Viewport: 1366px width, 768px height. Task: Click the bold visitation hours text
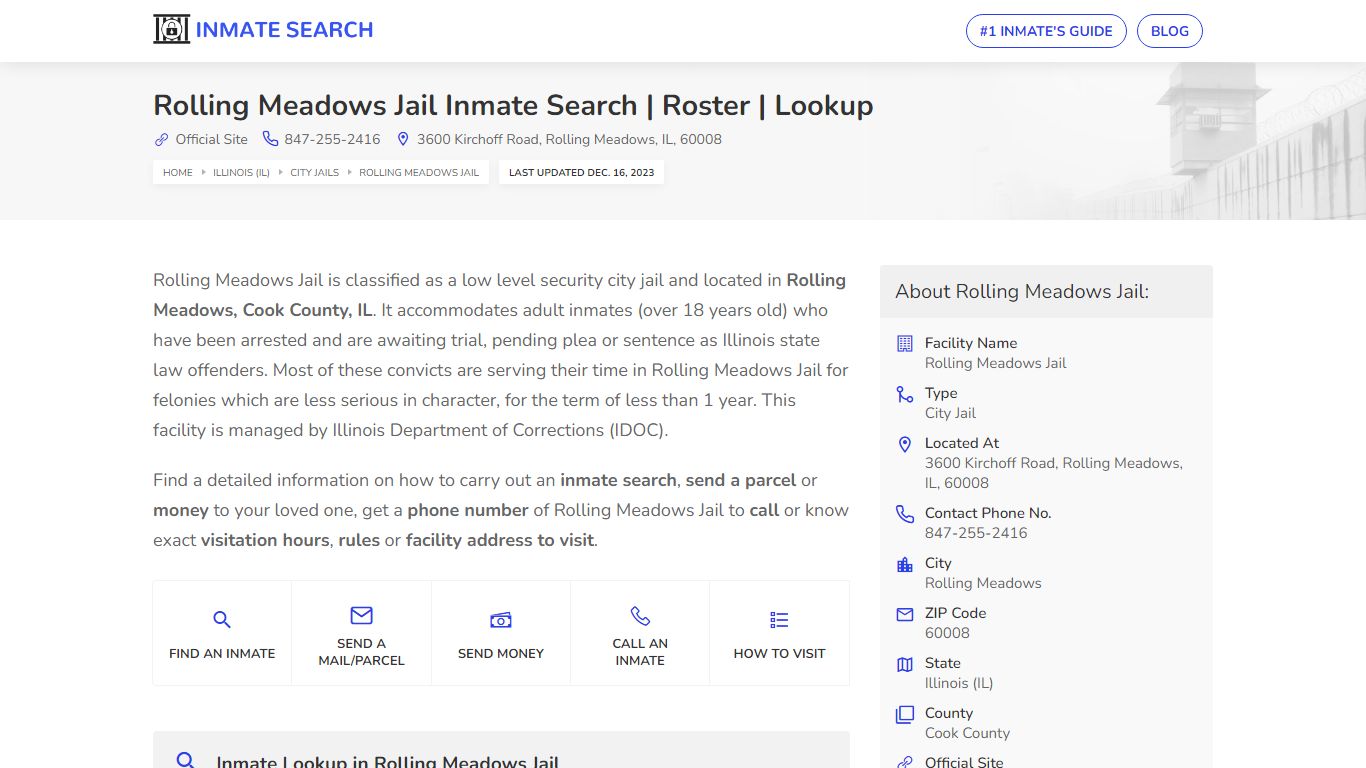(x=265, y=540)
